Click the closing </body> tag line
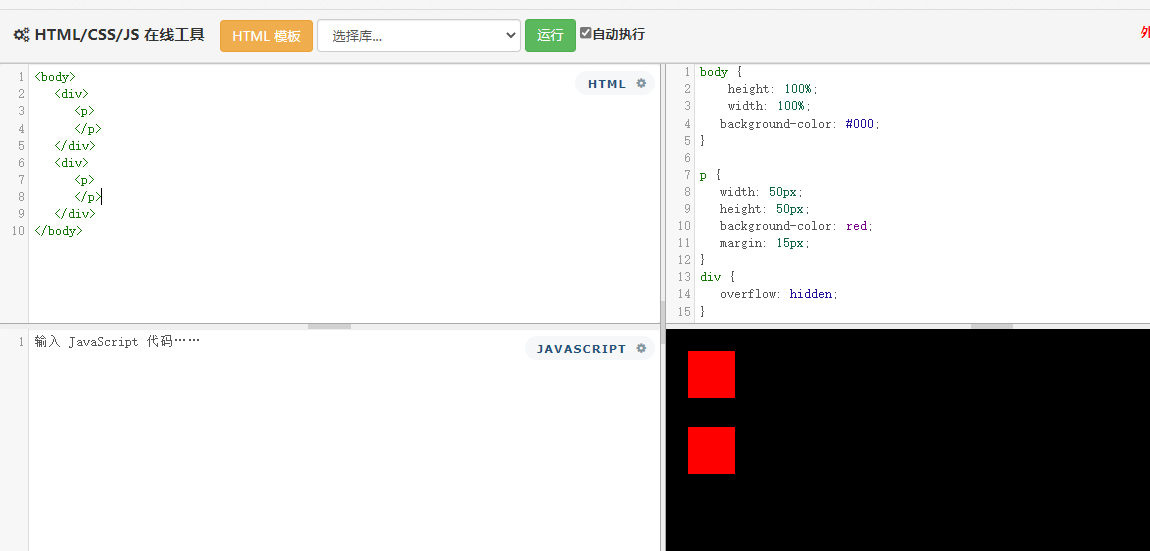This screenshot has width=1150, height=551. [x=58, y=230]
